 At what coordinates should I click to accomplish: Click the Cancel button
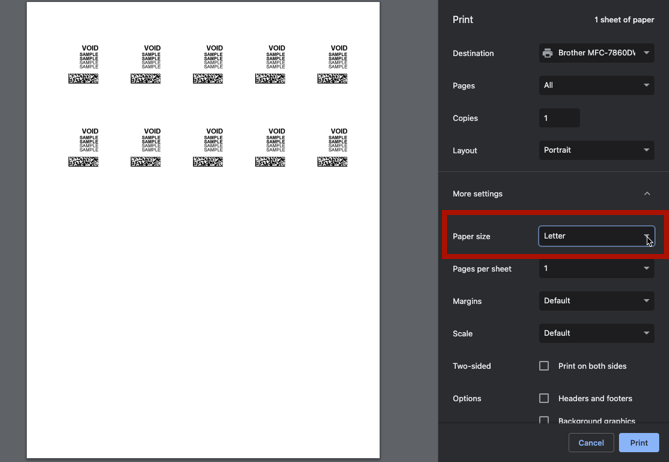coord(591,443)
